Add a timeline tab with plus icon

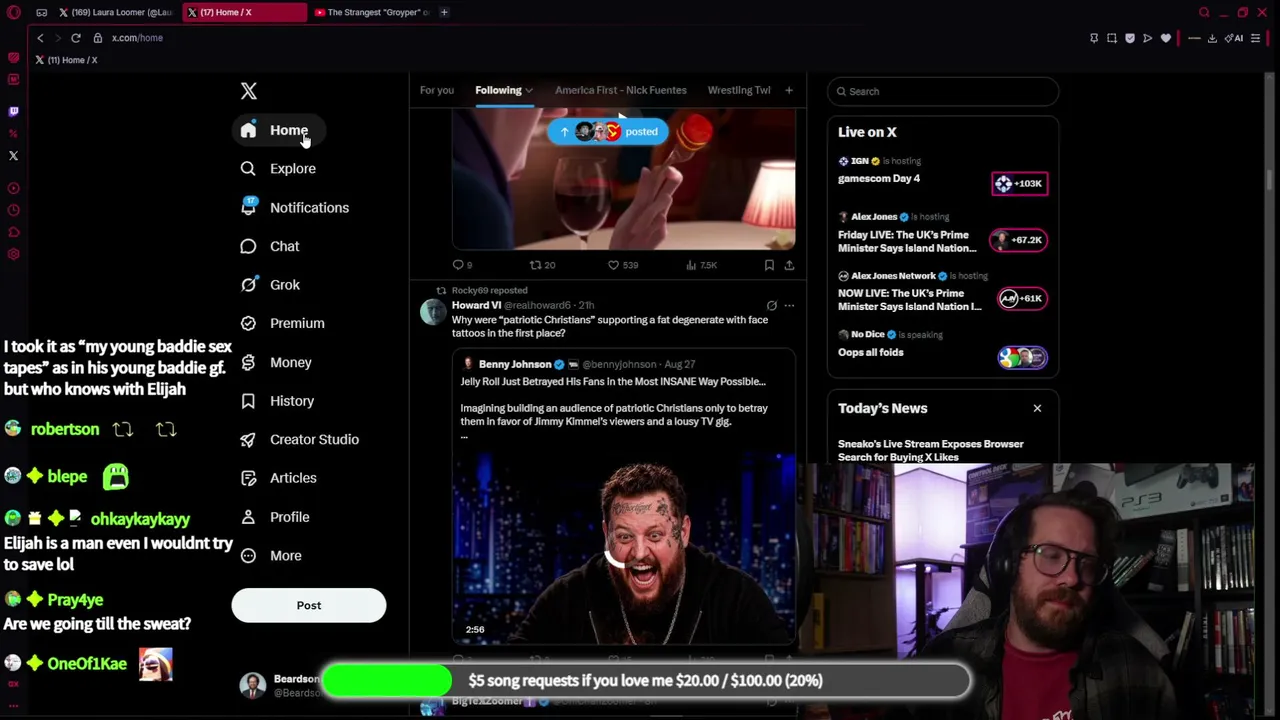pyautogui.click(x=788, y=90)
